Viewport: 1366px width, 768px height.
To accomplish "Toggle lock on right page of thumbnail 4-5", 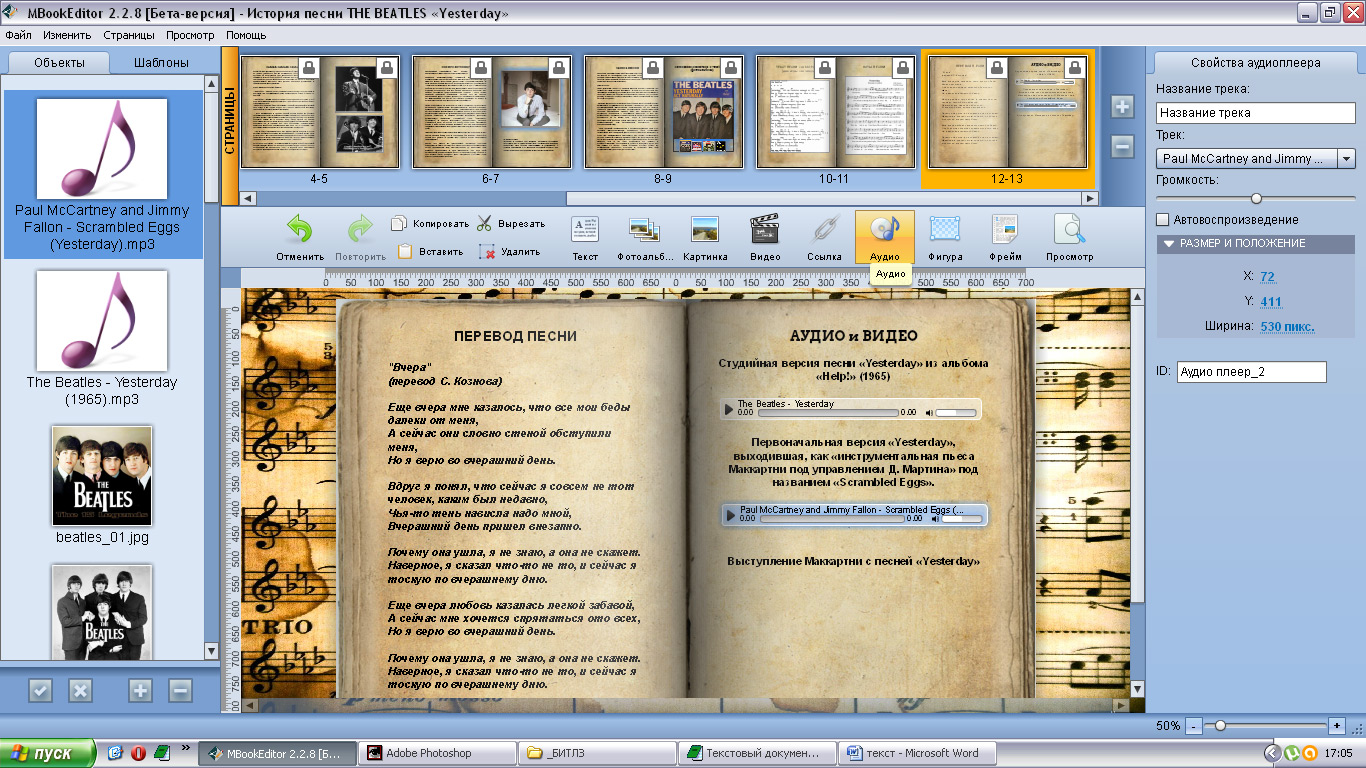I will pyautogui.click(x=388, y=68).
